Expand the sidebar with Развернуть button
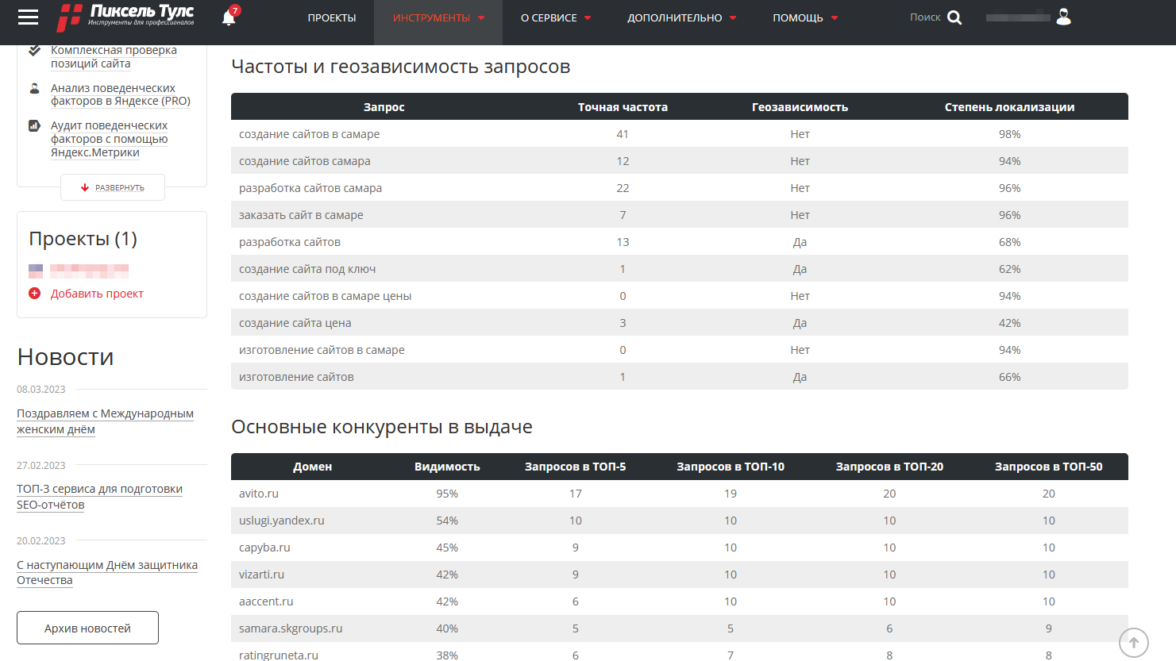Screen dimensions: 1176x661 click(x=112, y=188)
